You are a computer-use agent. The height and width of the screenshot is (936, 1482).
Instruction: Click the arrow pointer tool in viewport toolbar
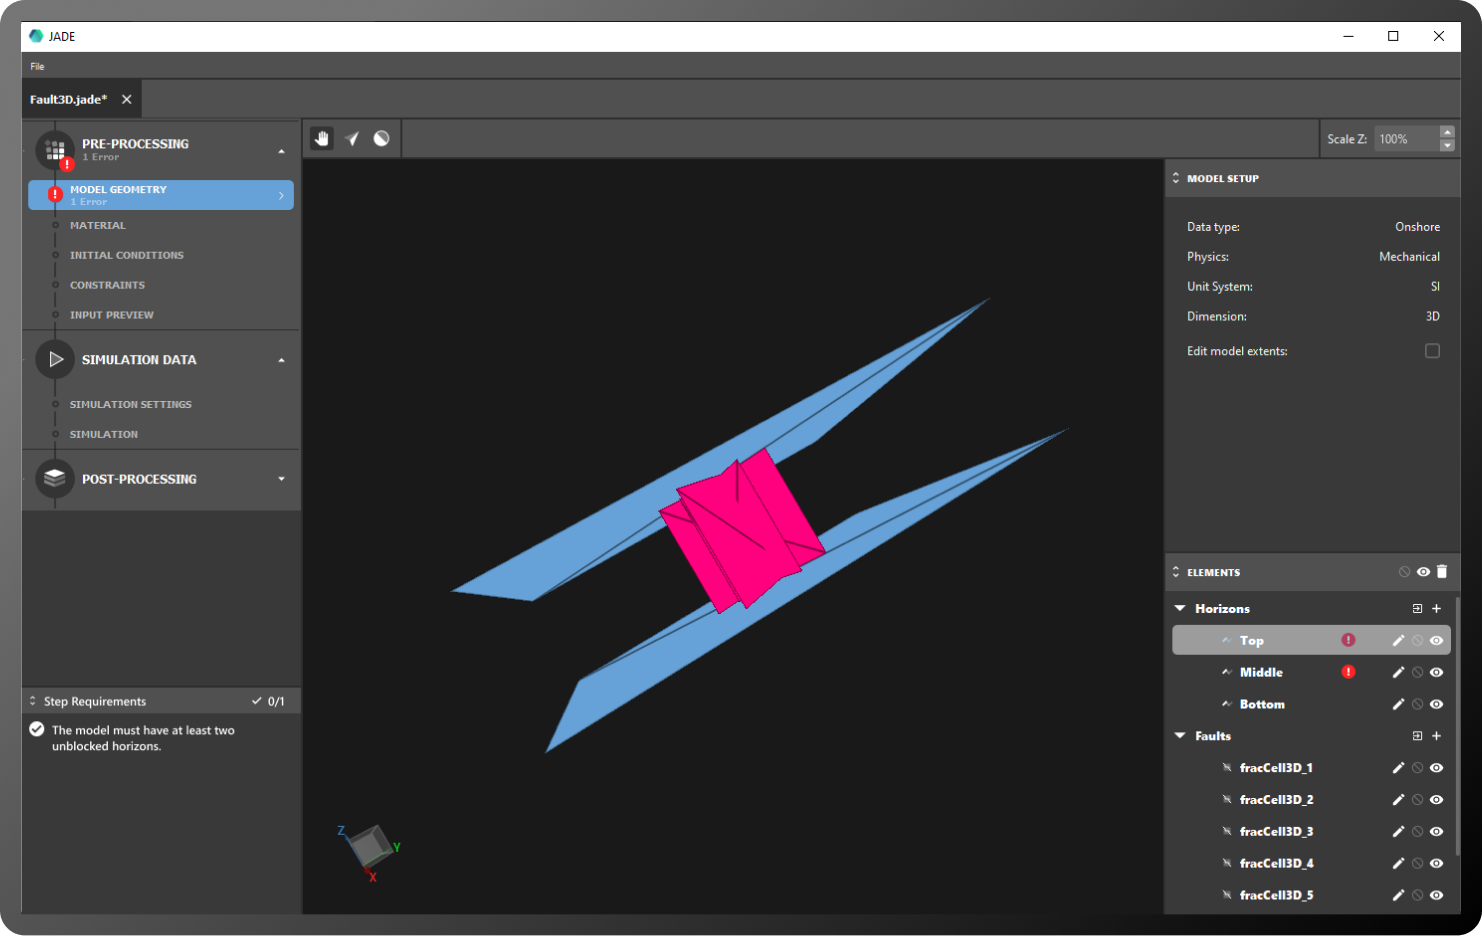point(352,139)
